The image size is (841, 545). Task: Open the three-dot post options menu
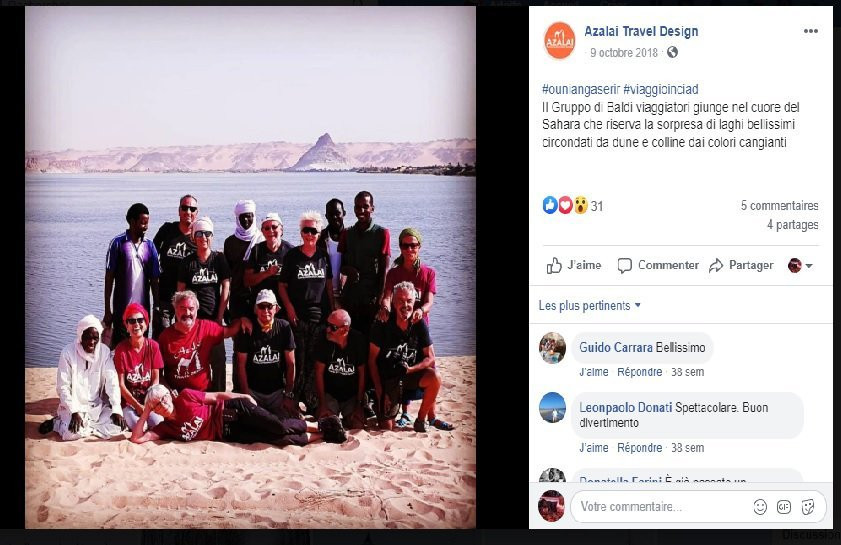pos(810,31)
